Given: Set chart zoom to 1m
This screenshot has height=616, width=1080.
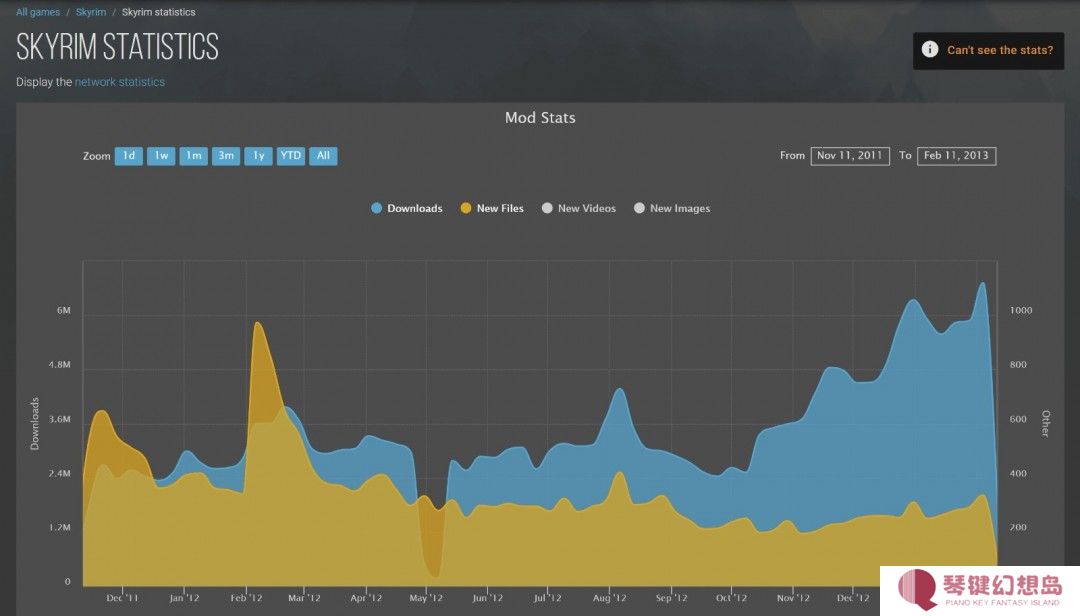Looking at the screenshot, I should click(194, 156).
